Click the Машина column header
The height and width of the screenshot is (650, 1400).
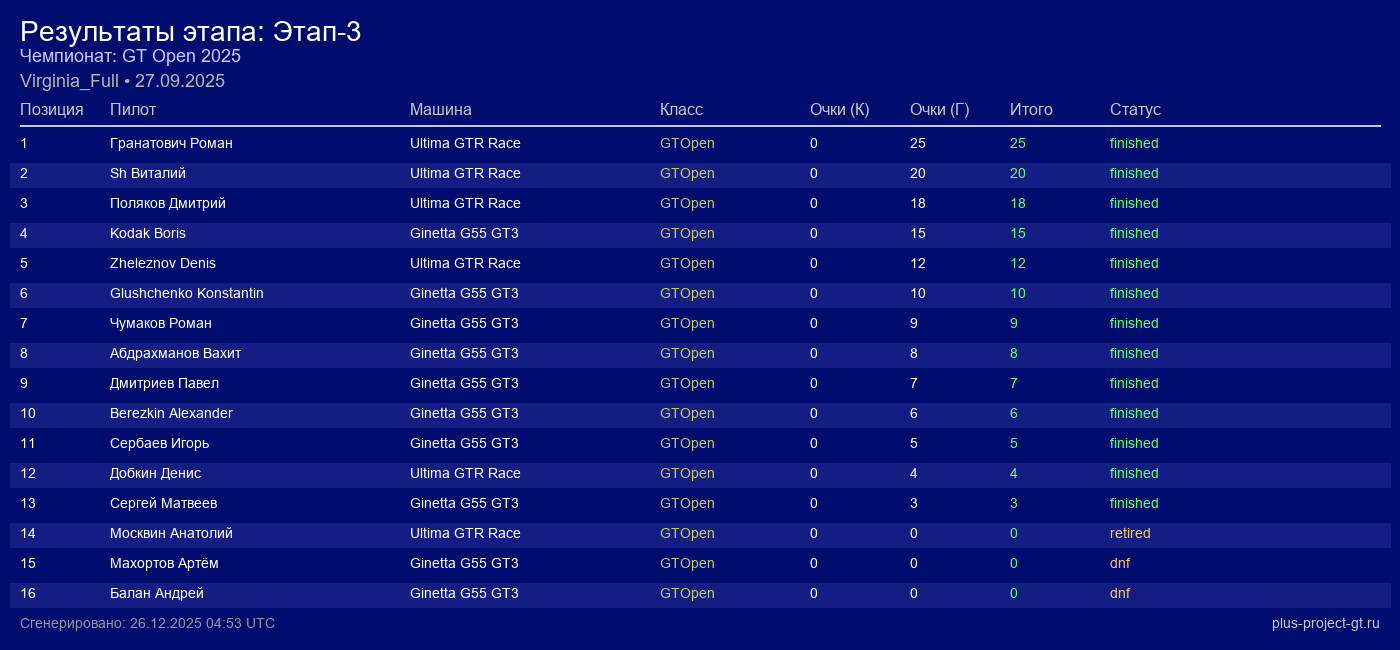pos(440,109)
